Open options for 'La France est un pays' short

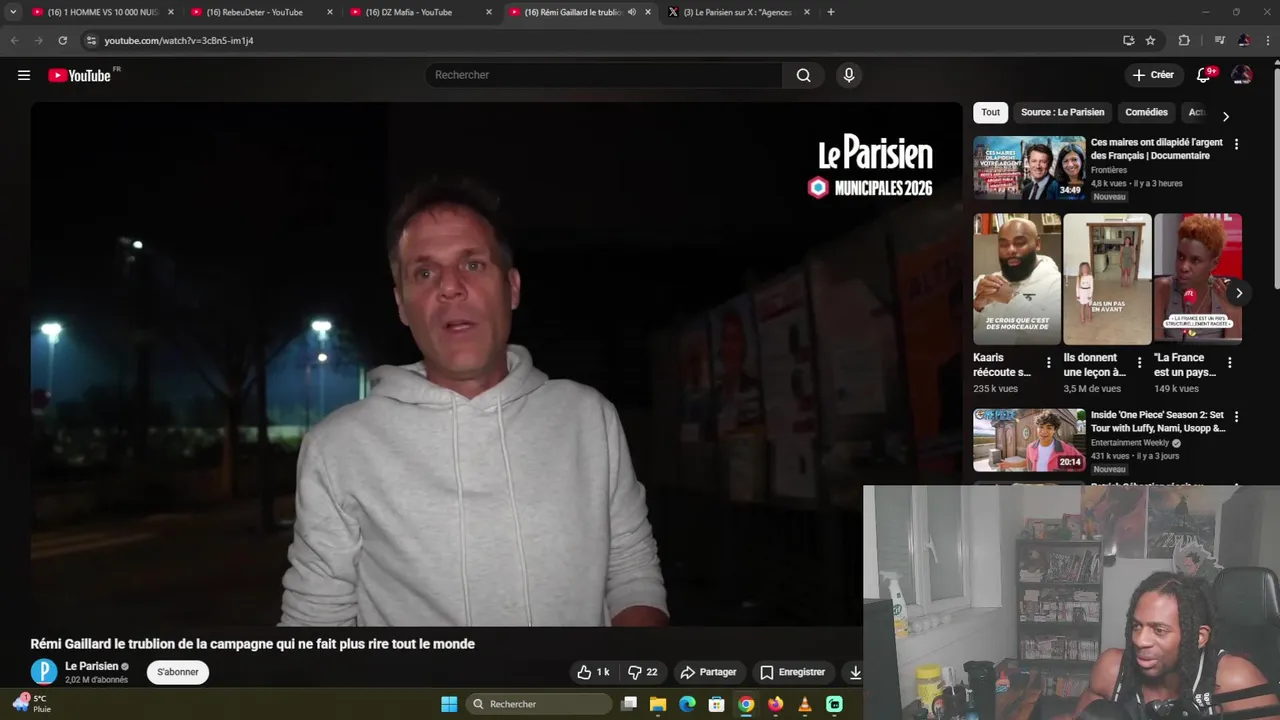click(x=1230, y=363)
